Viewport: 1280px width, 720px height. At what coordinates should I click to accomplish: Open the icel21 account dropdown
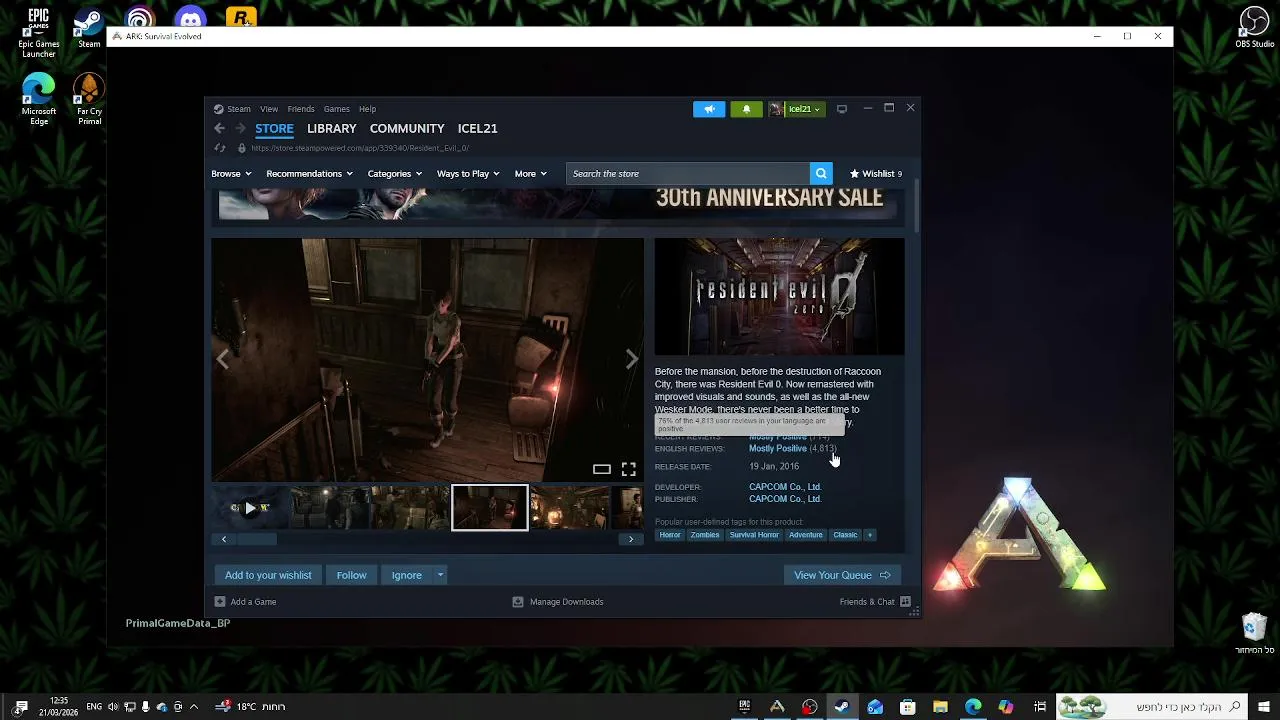tap(796, 109)
